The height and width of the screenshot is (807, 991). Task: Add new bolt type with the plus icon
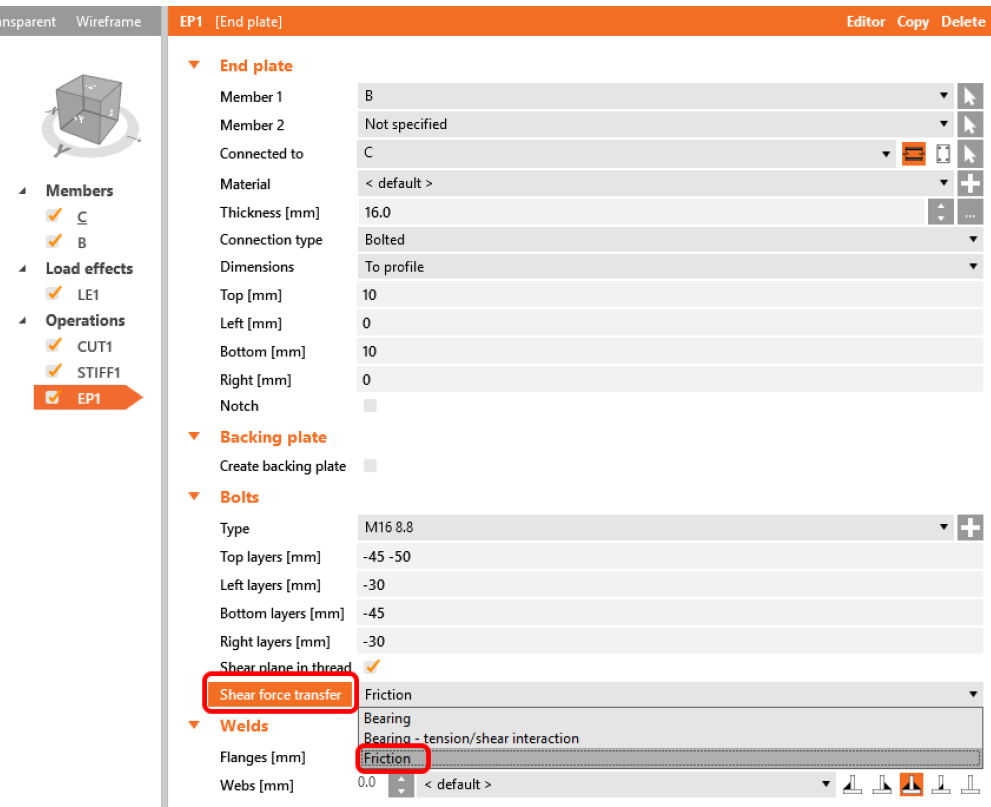pos(969,528)
